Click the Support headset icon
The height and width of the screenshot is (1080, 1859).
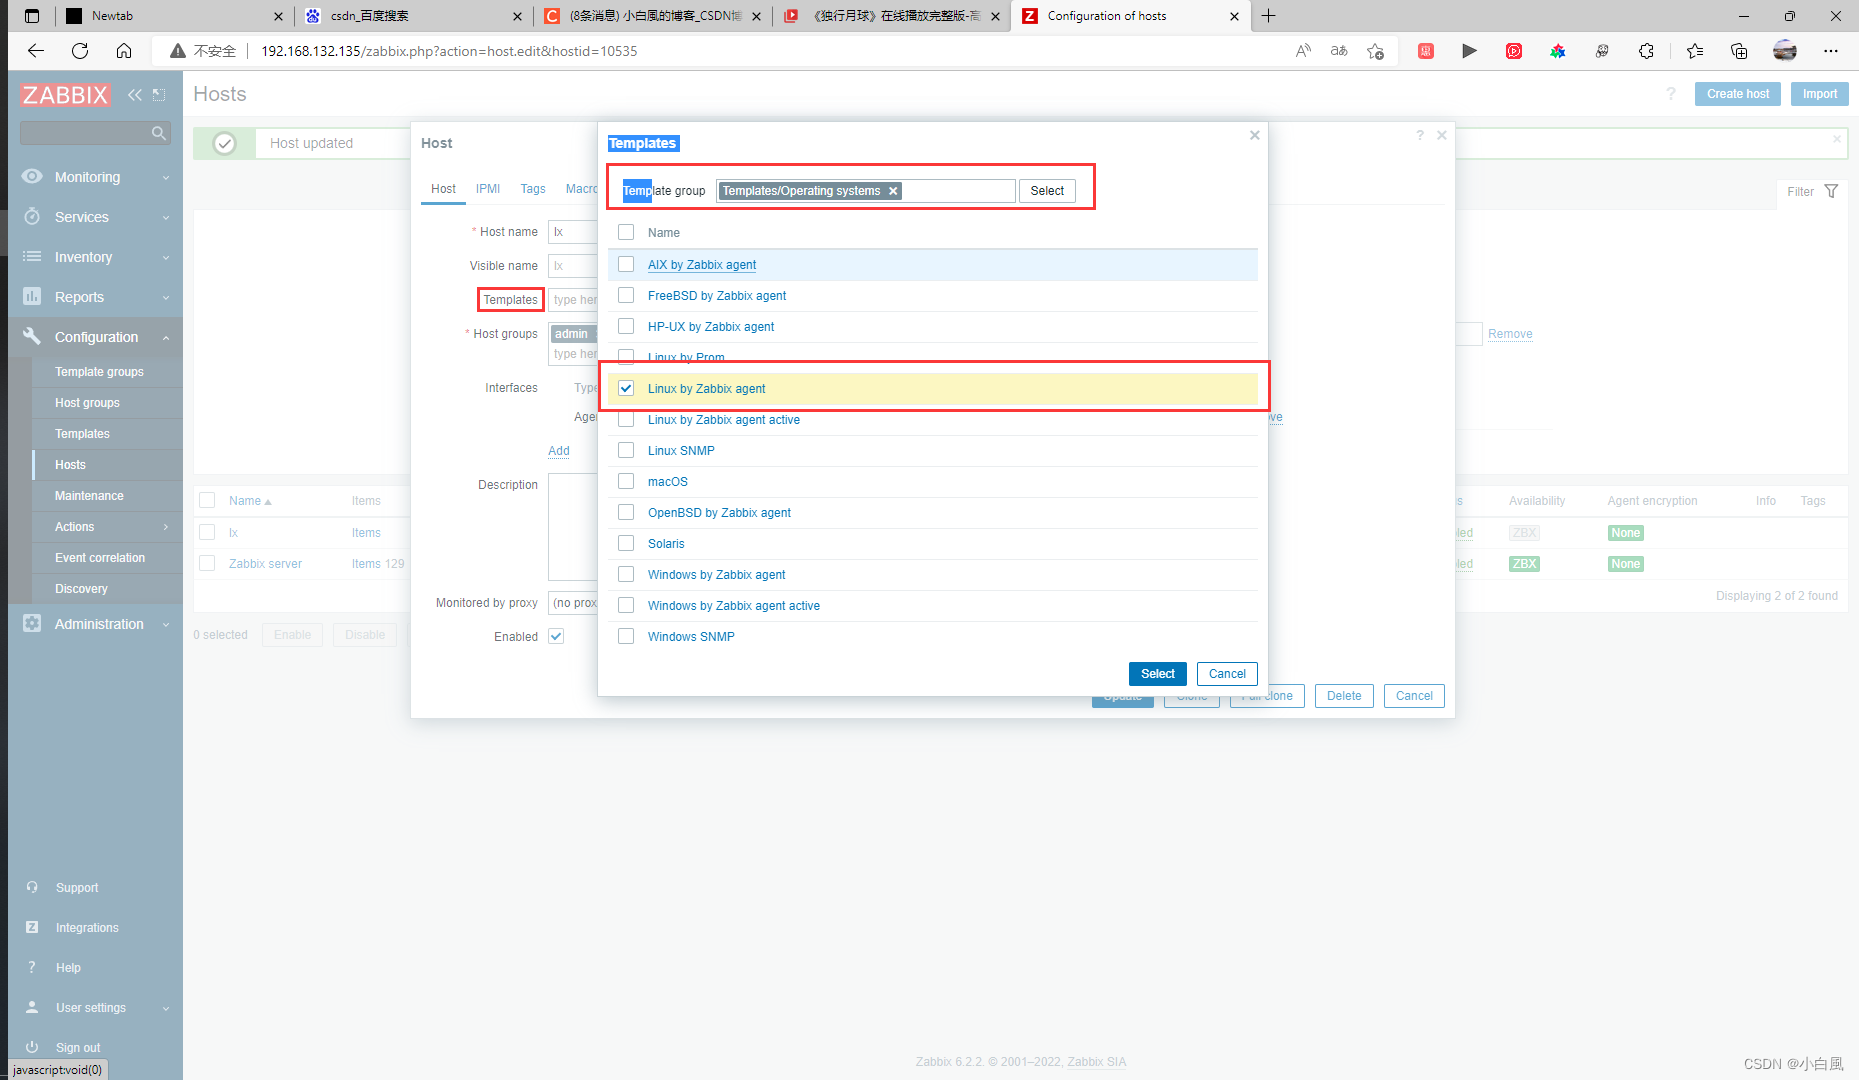click(x=32, y=888)
